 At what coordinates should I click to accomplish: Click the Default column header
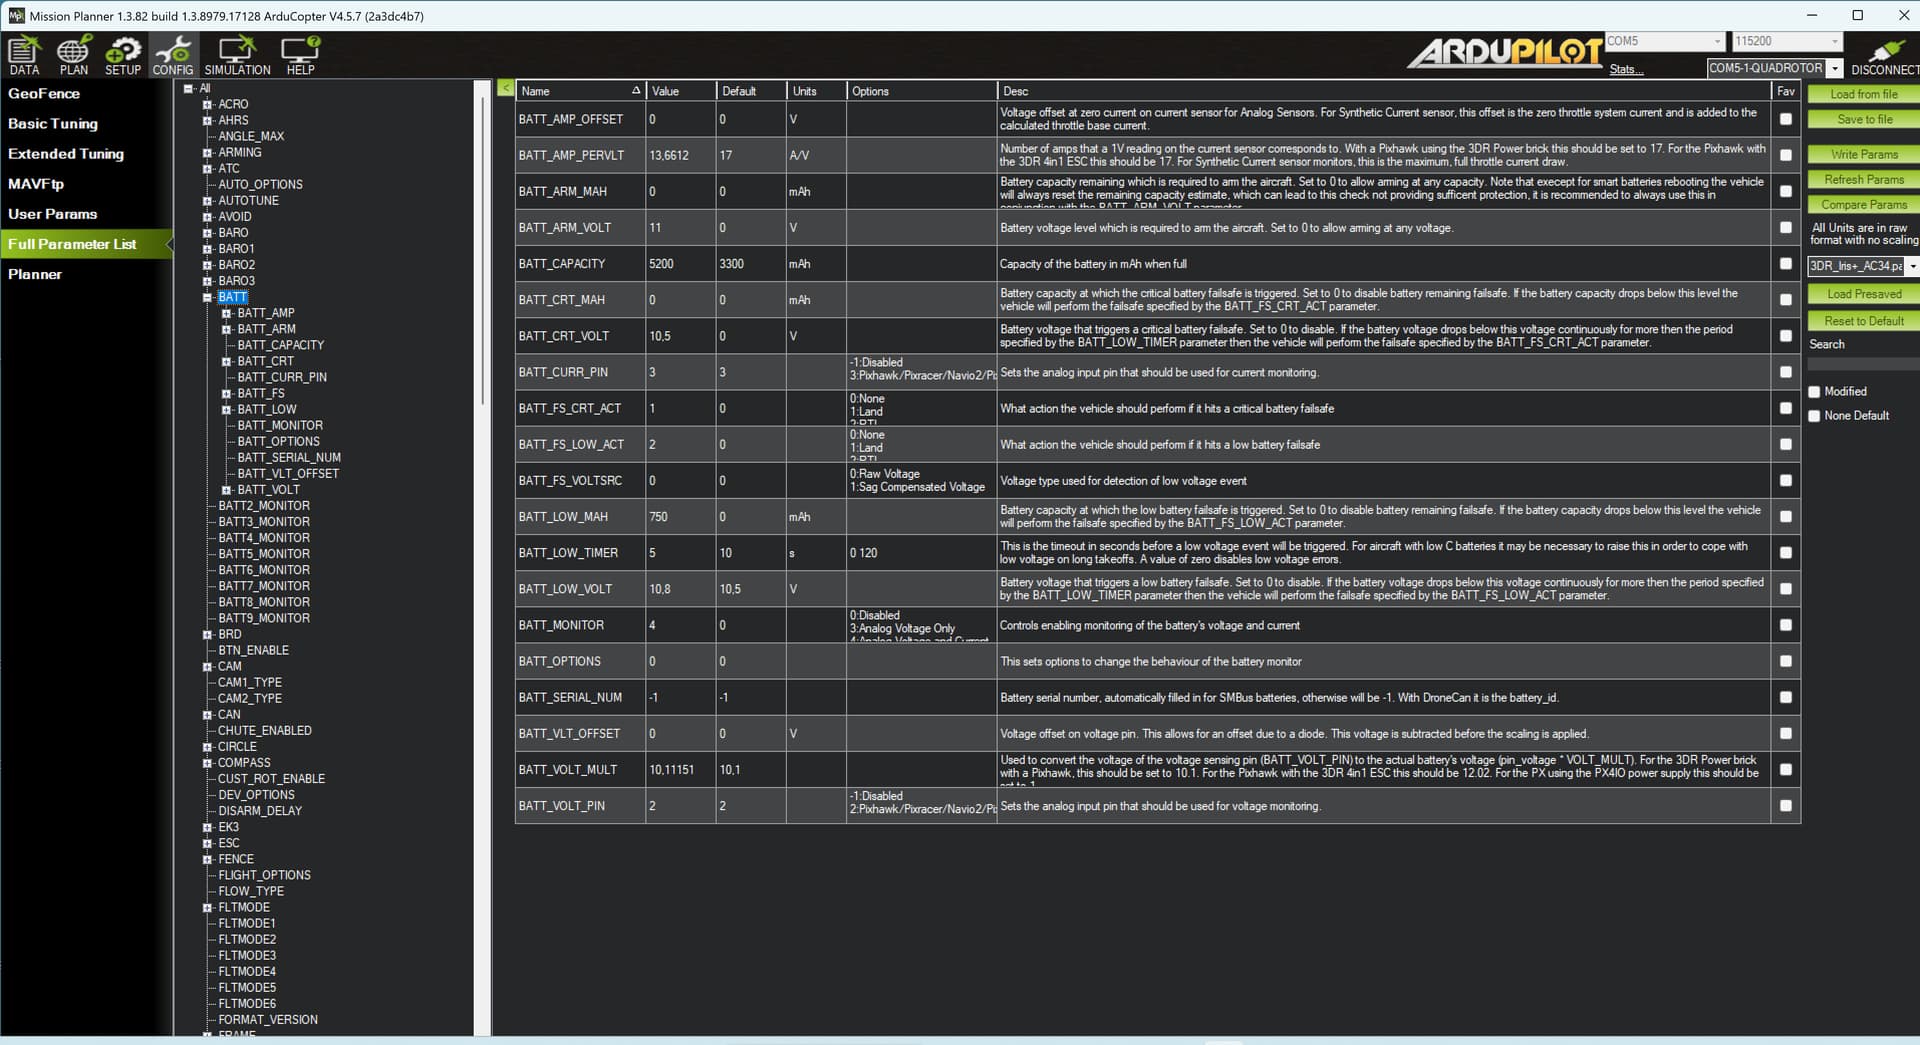[x=751, y=91]
